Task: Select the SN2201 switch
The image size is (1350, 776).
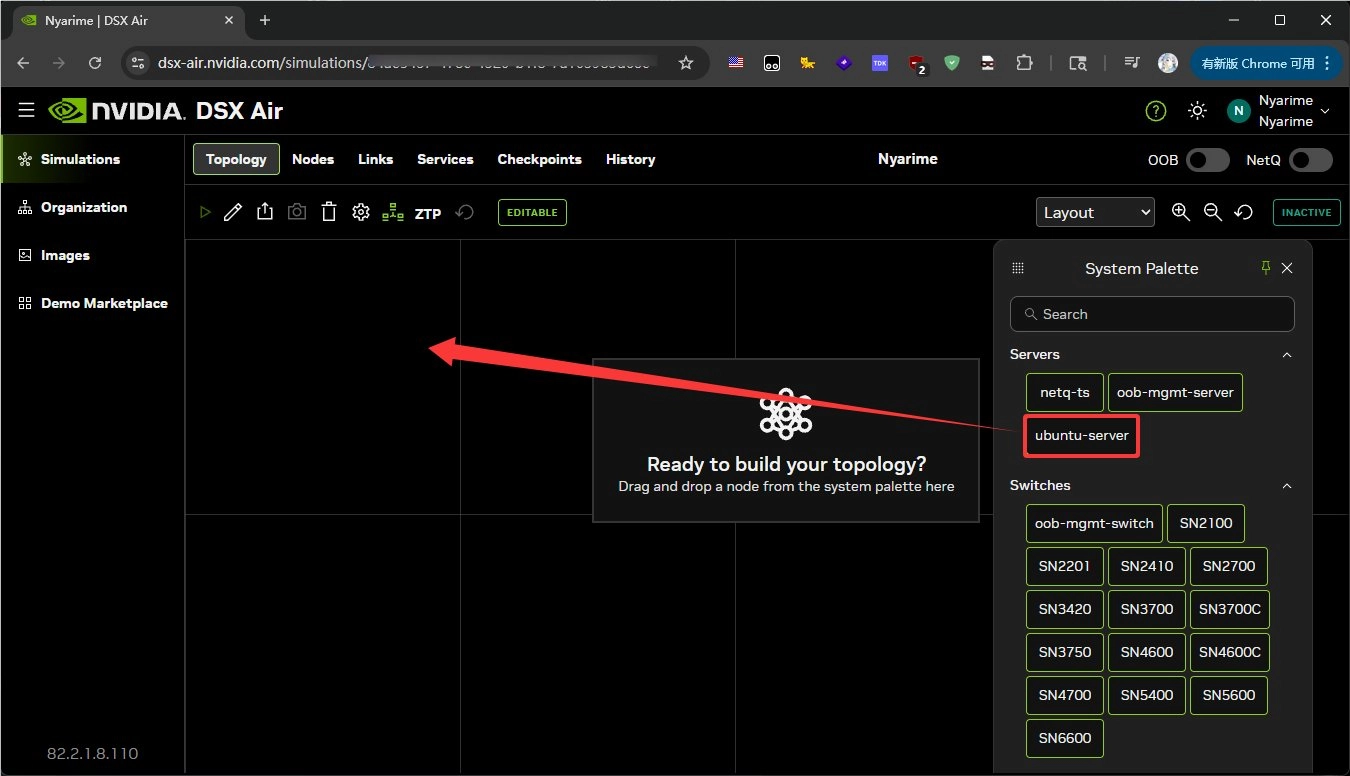Action: 1065,566
